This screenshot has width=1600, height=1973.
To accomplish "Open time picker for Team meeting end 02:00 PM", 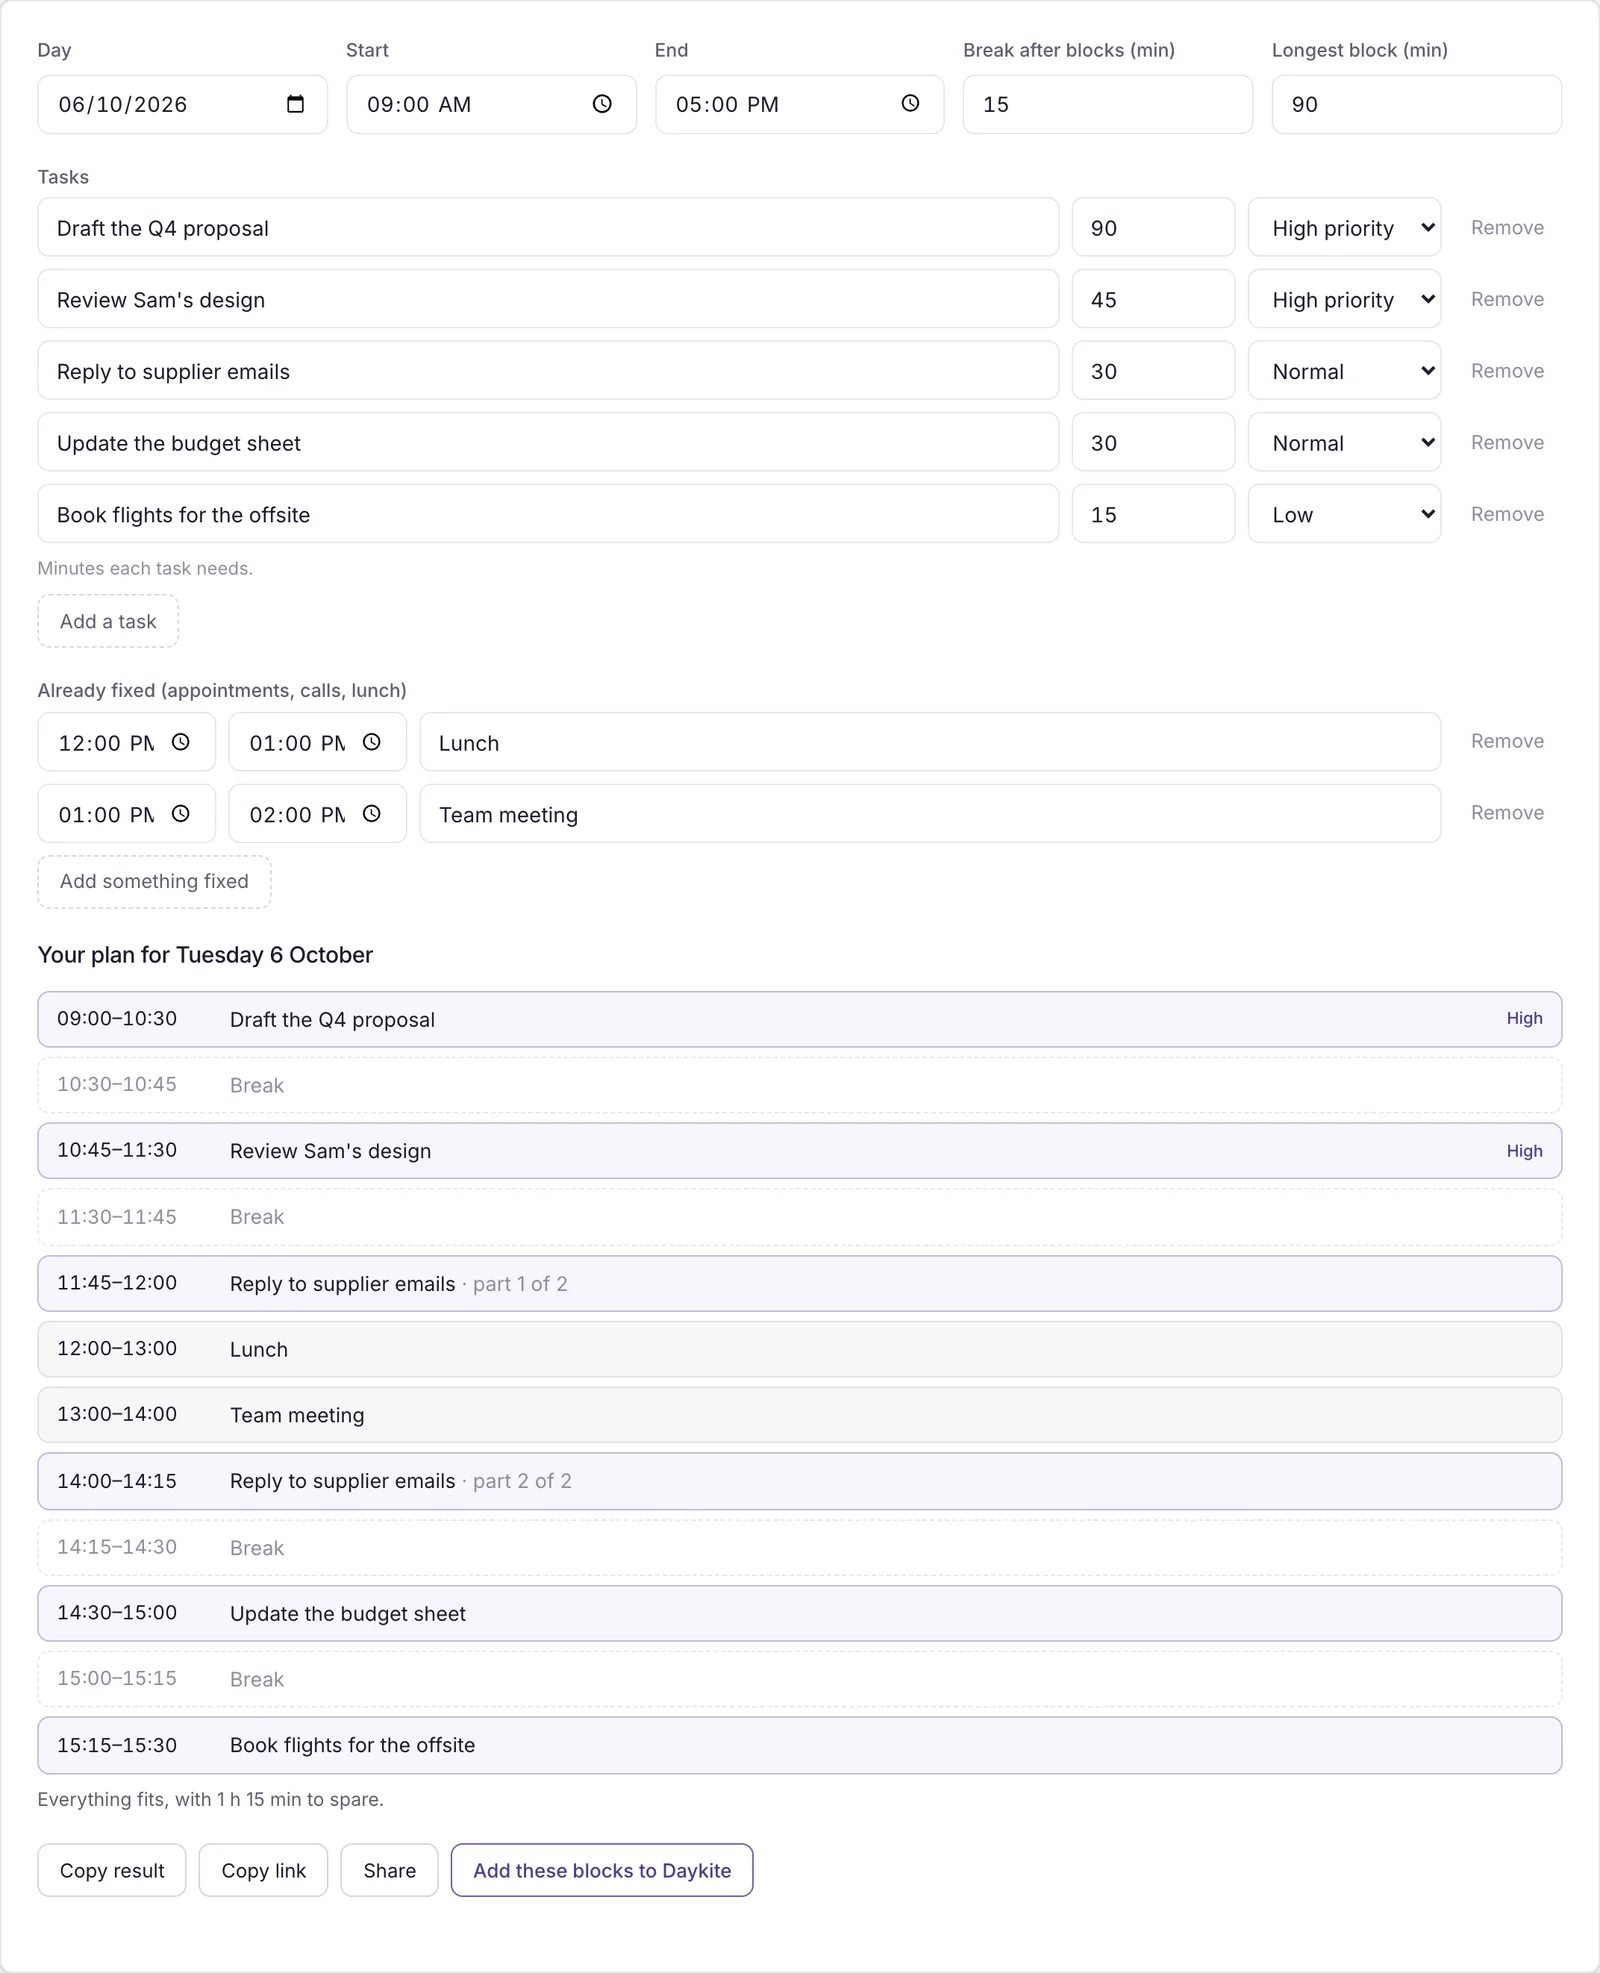I will point(371,814).
